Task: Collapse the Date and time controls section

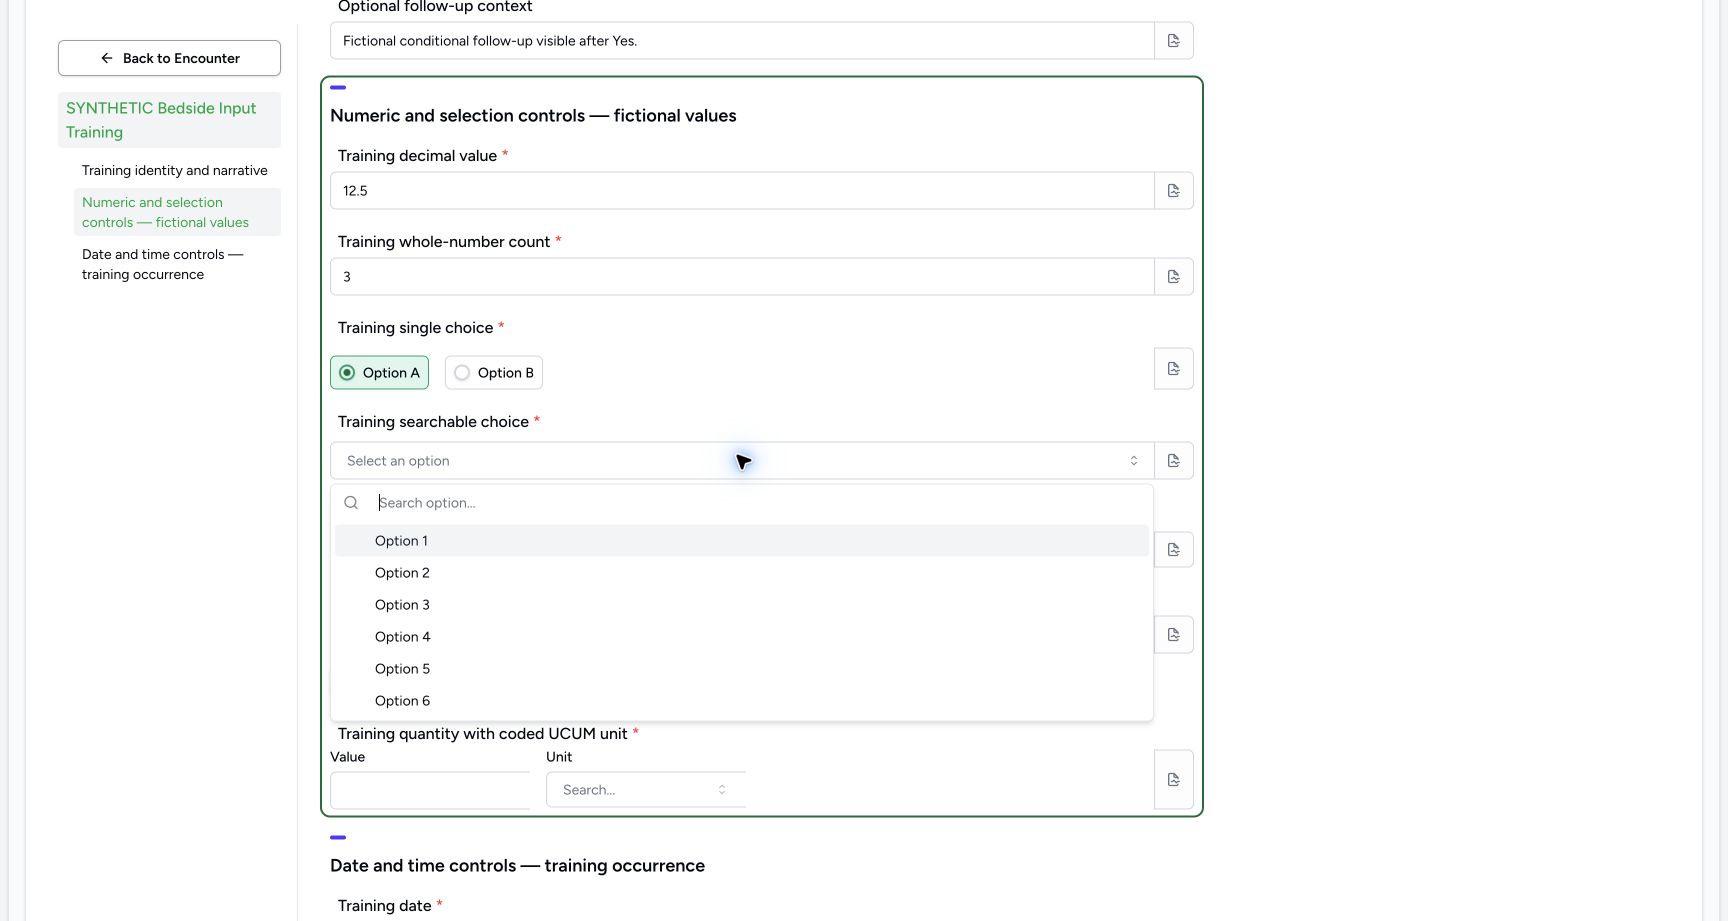Action: coord(338,838)
